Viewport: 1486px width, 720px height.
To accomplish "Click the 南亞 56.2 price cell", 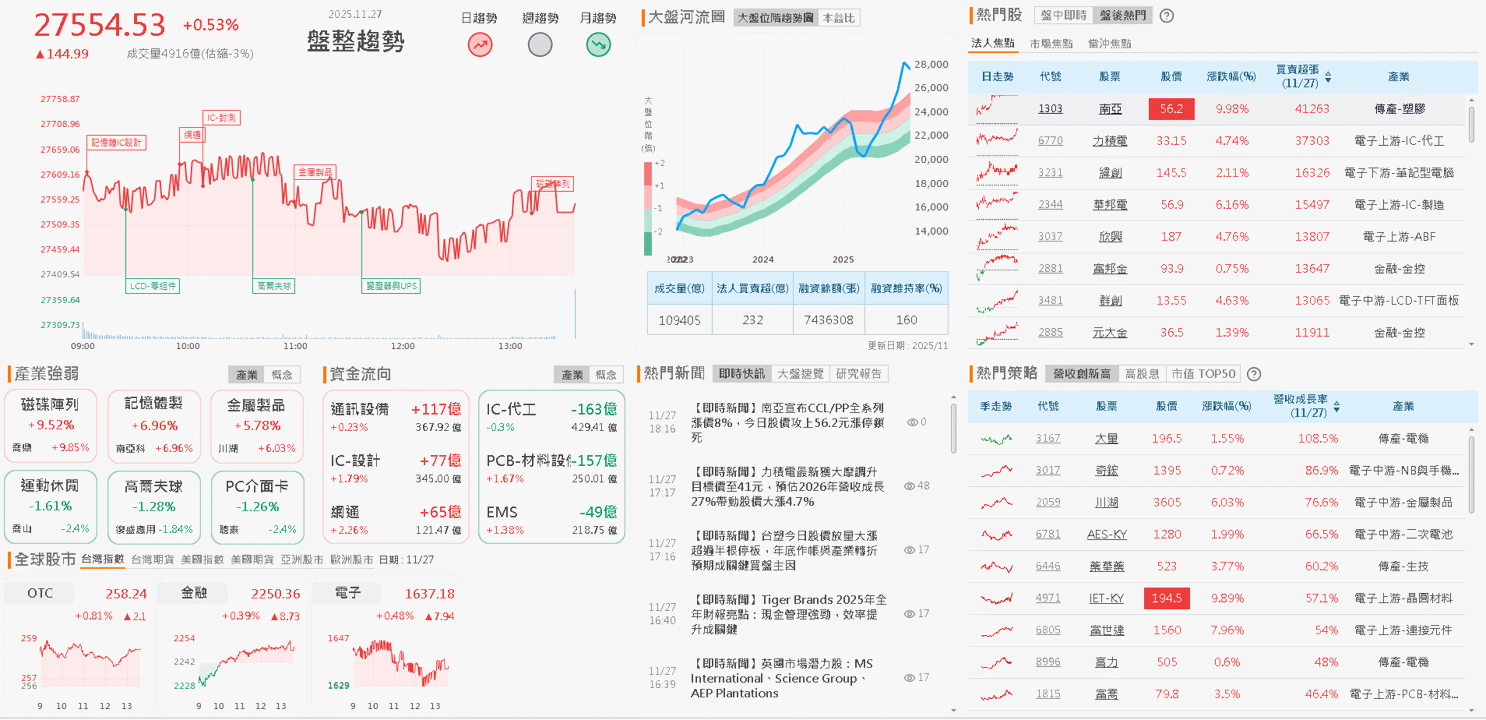I will point(1172,108).
